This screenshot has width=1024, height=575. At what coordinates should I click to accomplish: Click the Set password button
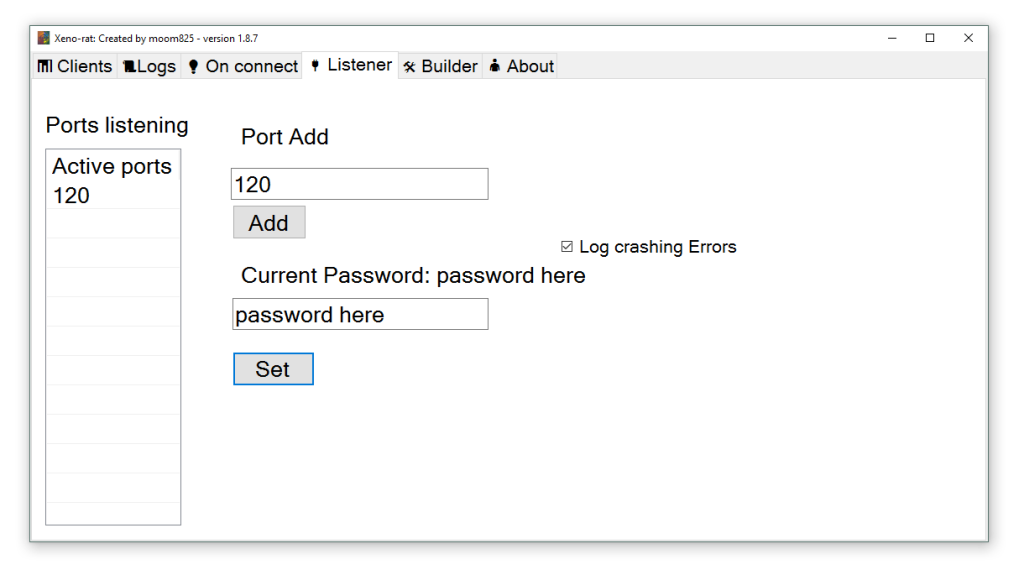coord(273,369)
